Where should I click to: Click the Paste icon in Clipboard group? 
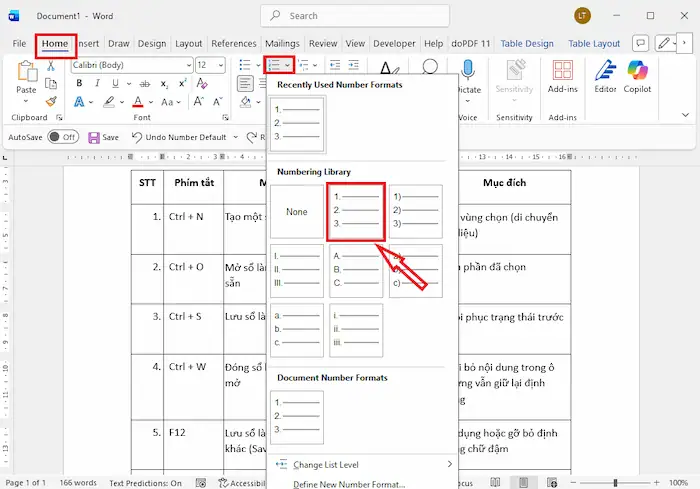click(x=27, y=74)
